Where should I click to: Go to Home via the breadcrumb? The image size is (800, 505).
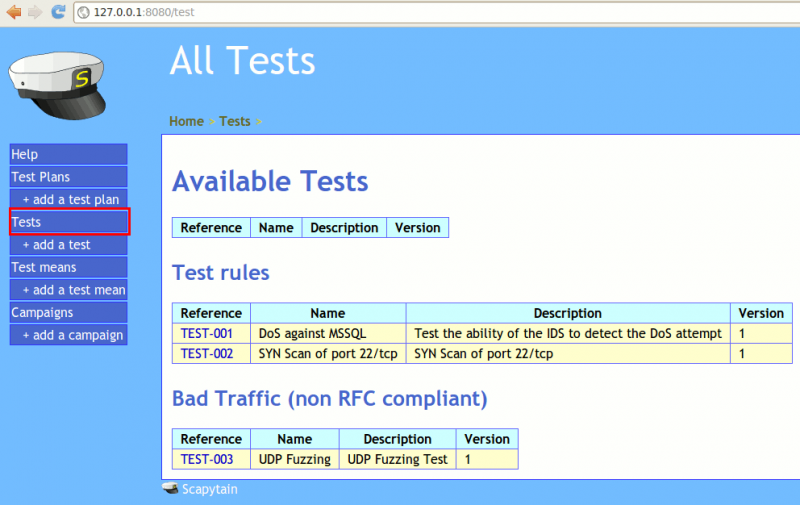click(186, 121)
